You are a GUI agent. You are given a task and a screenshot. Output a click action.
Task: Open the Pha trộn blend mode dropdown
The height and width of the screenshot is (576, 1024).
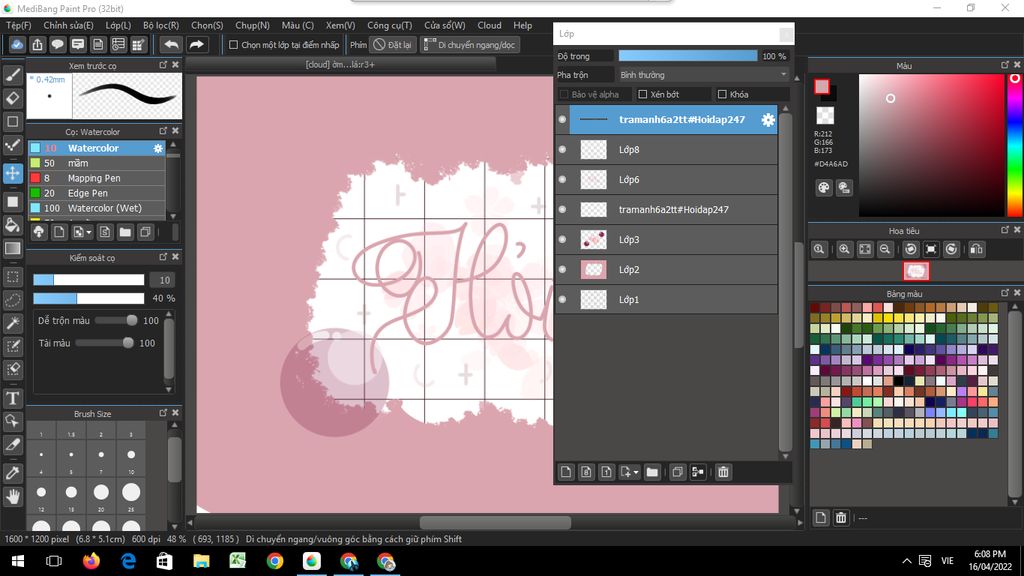coord(703,75)
